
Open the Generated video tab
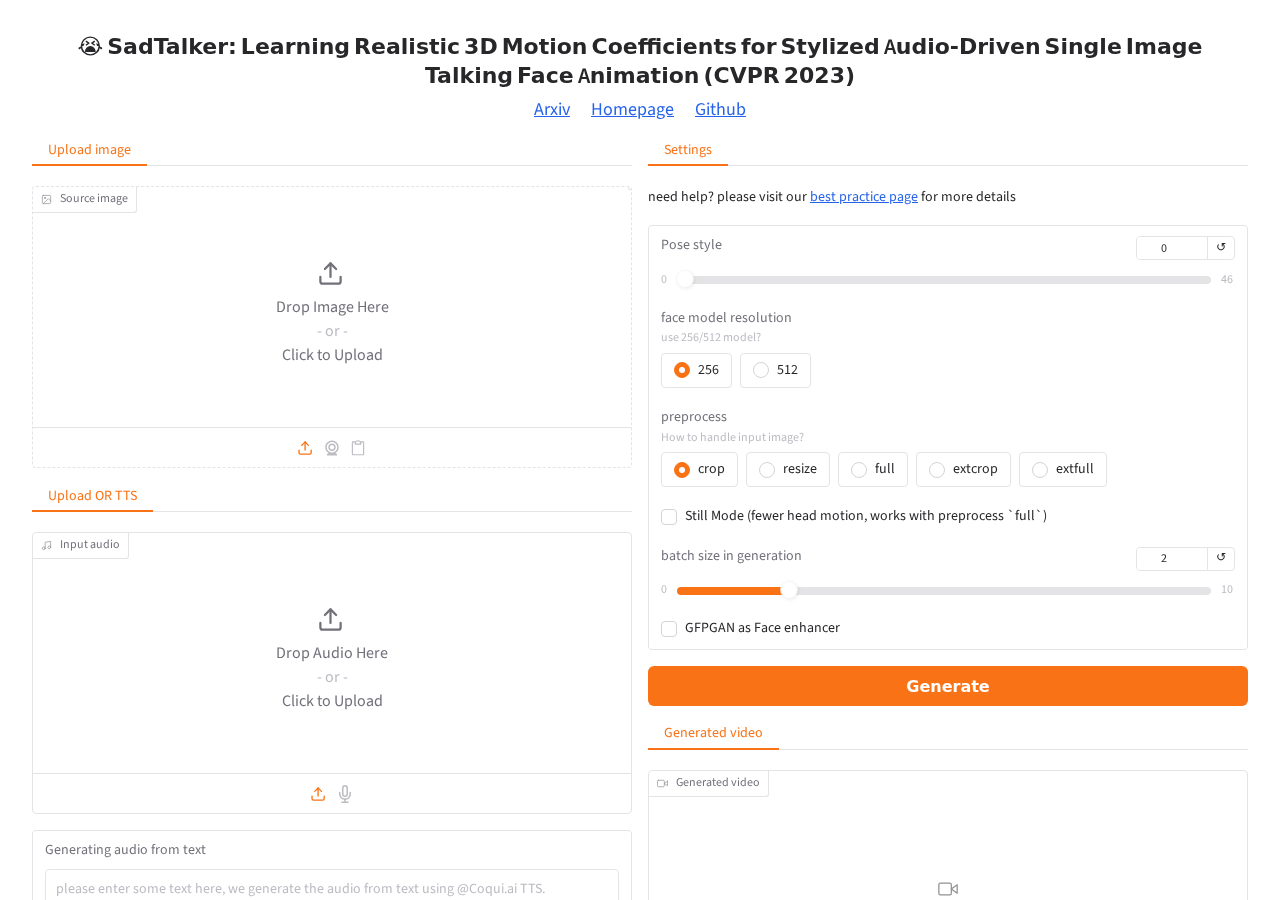[x=713, y=733]
